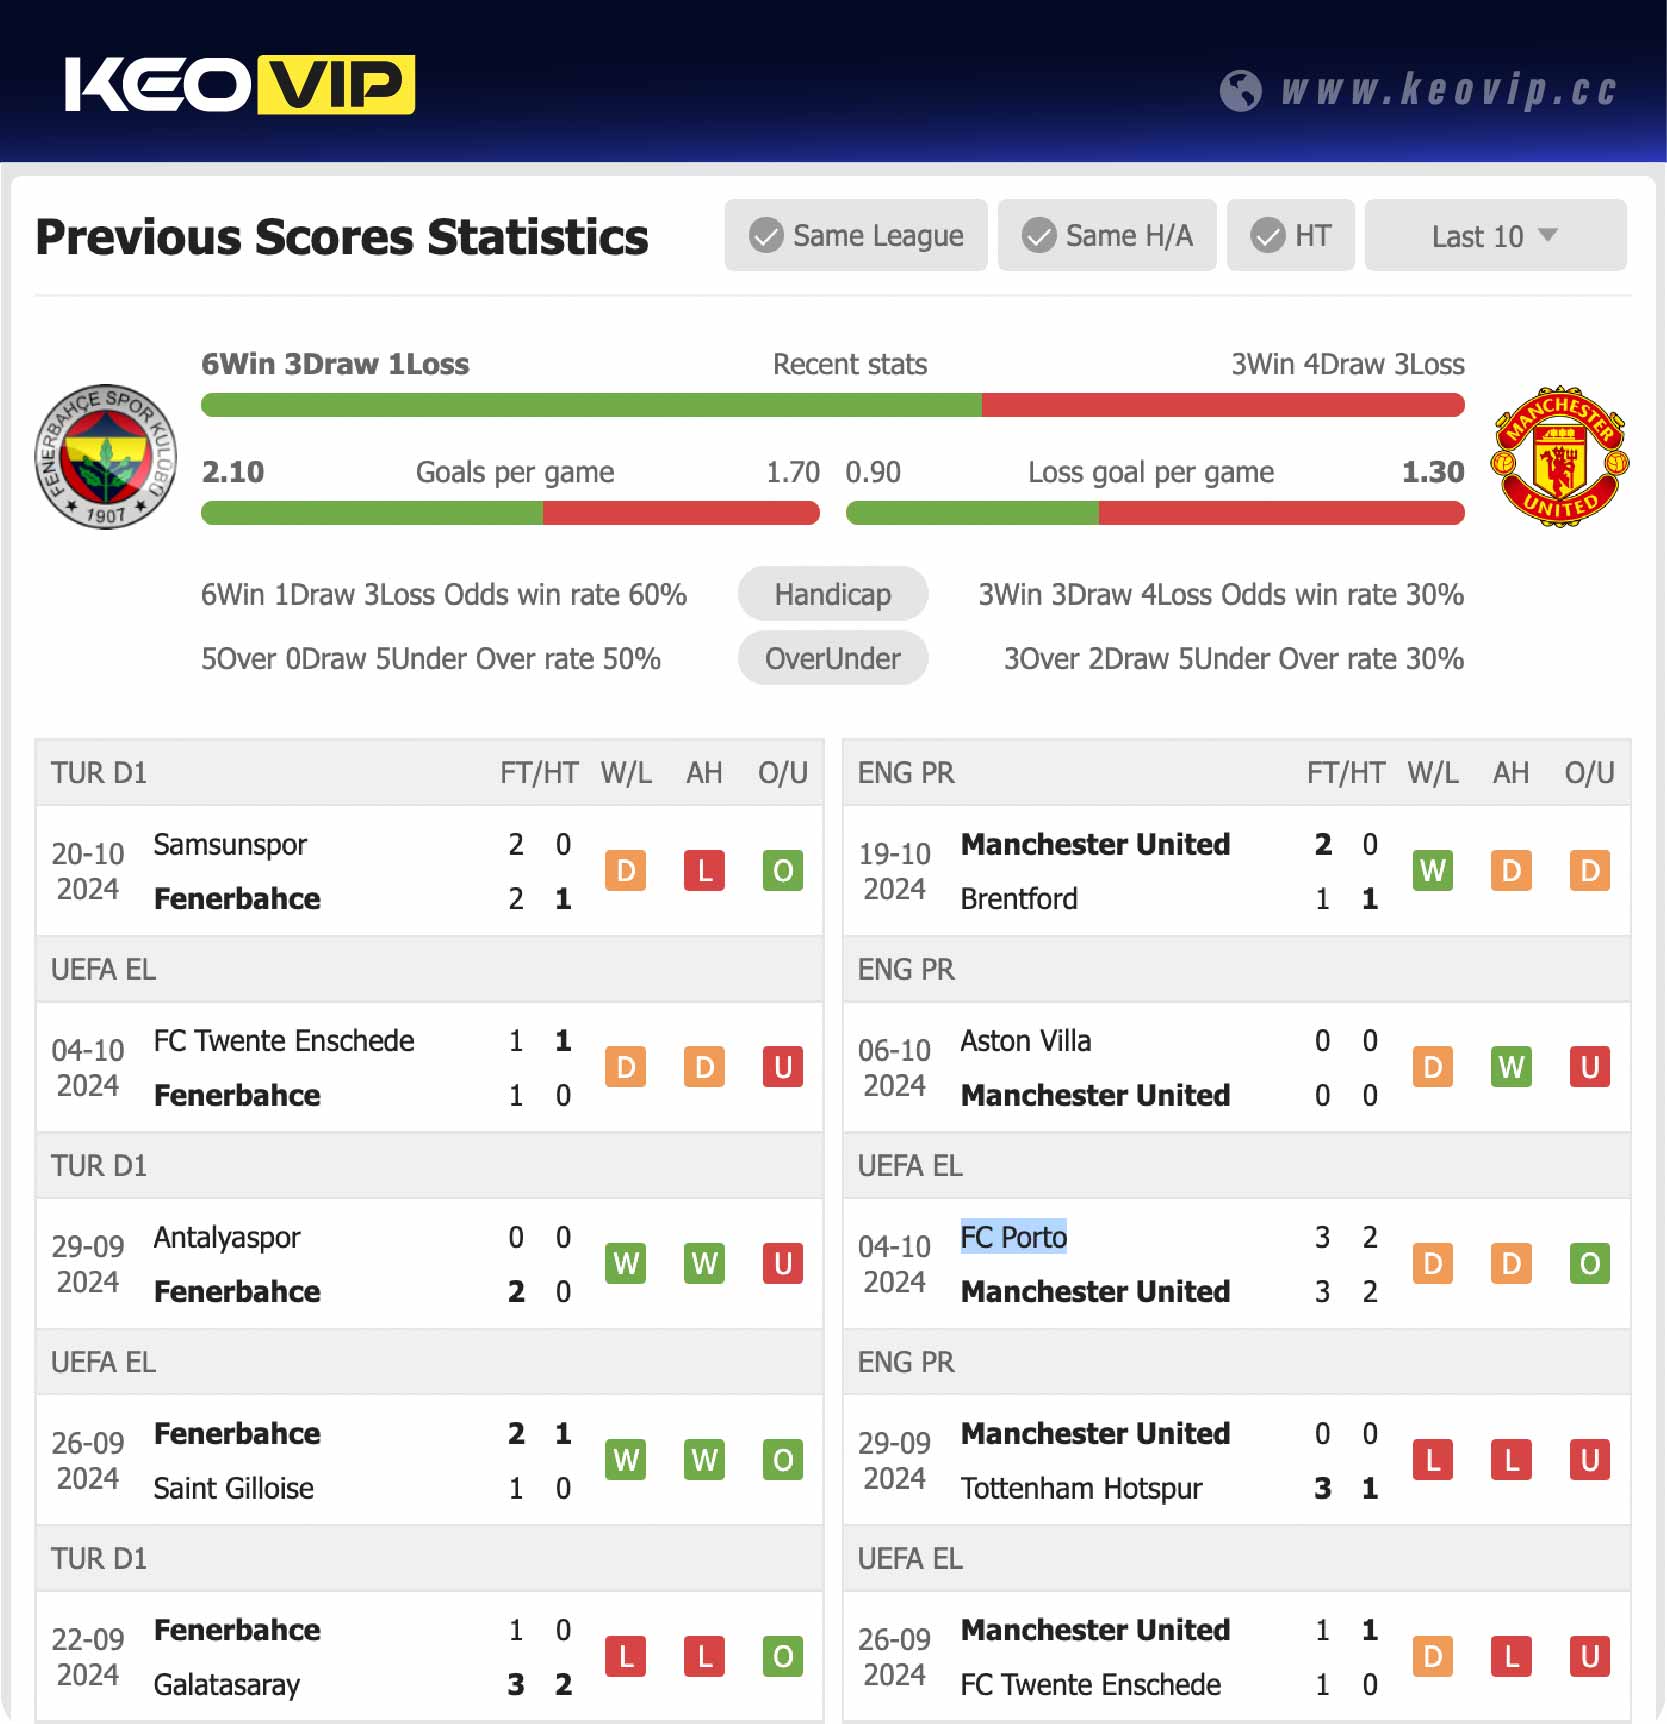Expand the Last 10 matches selector arrow
Viewport: 1667px width, 1724px height.
1549,236
